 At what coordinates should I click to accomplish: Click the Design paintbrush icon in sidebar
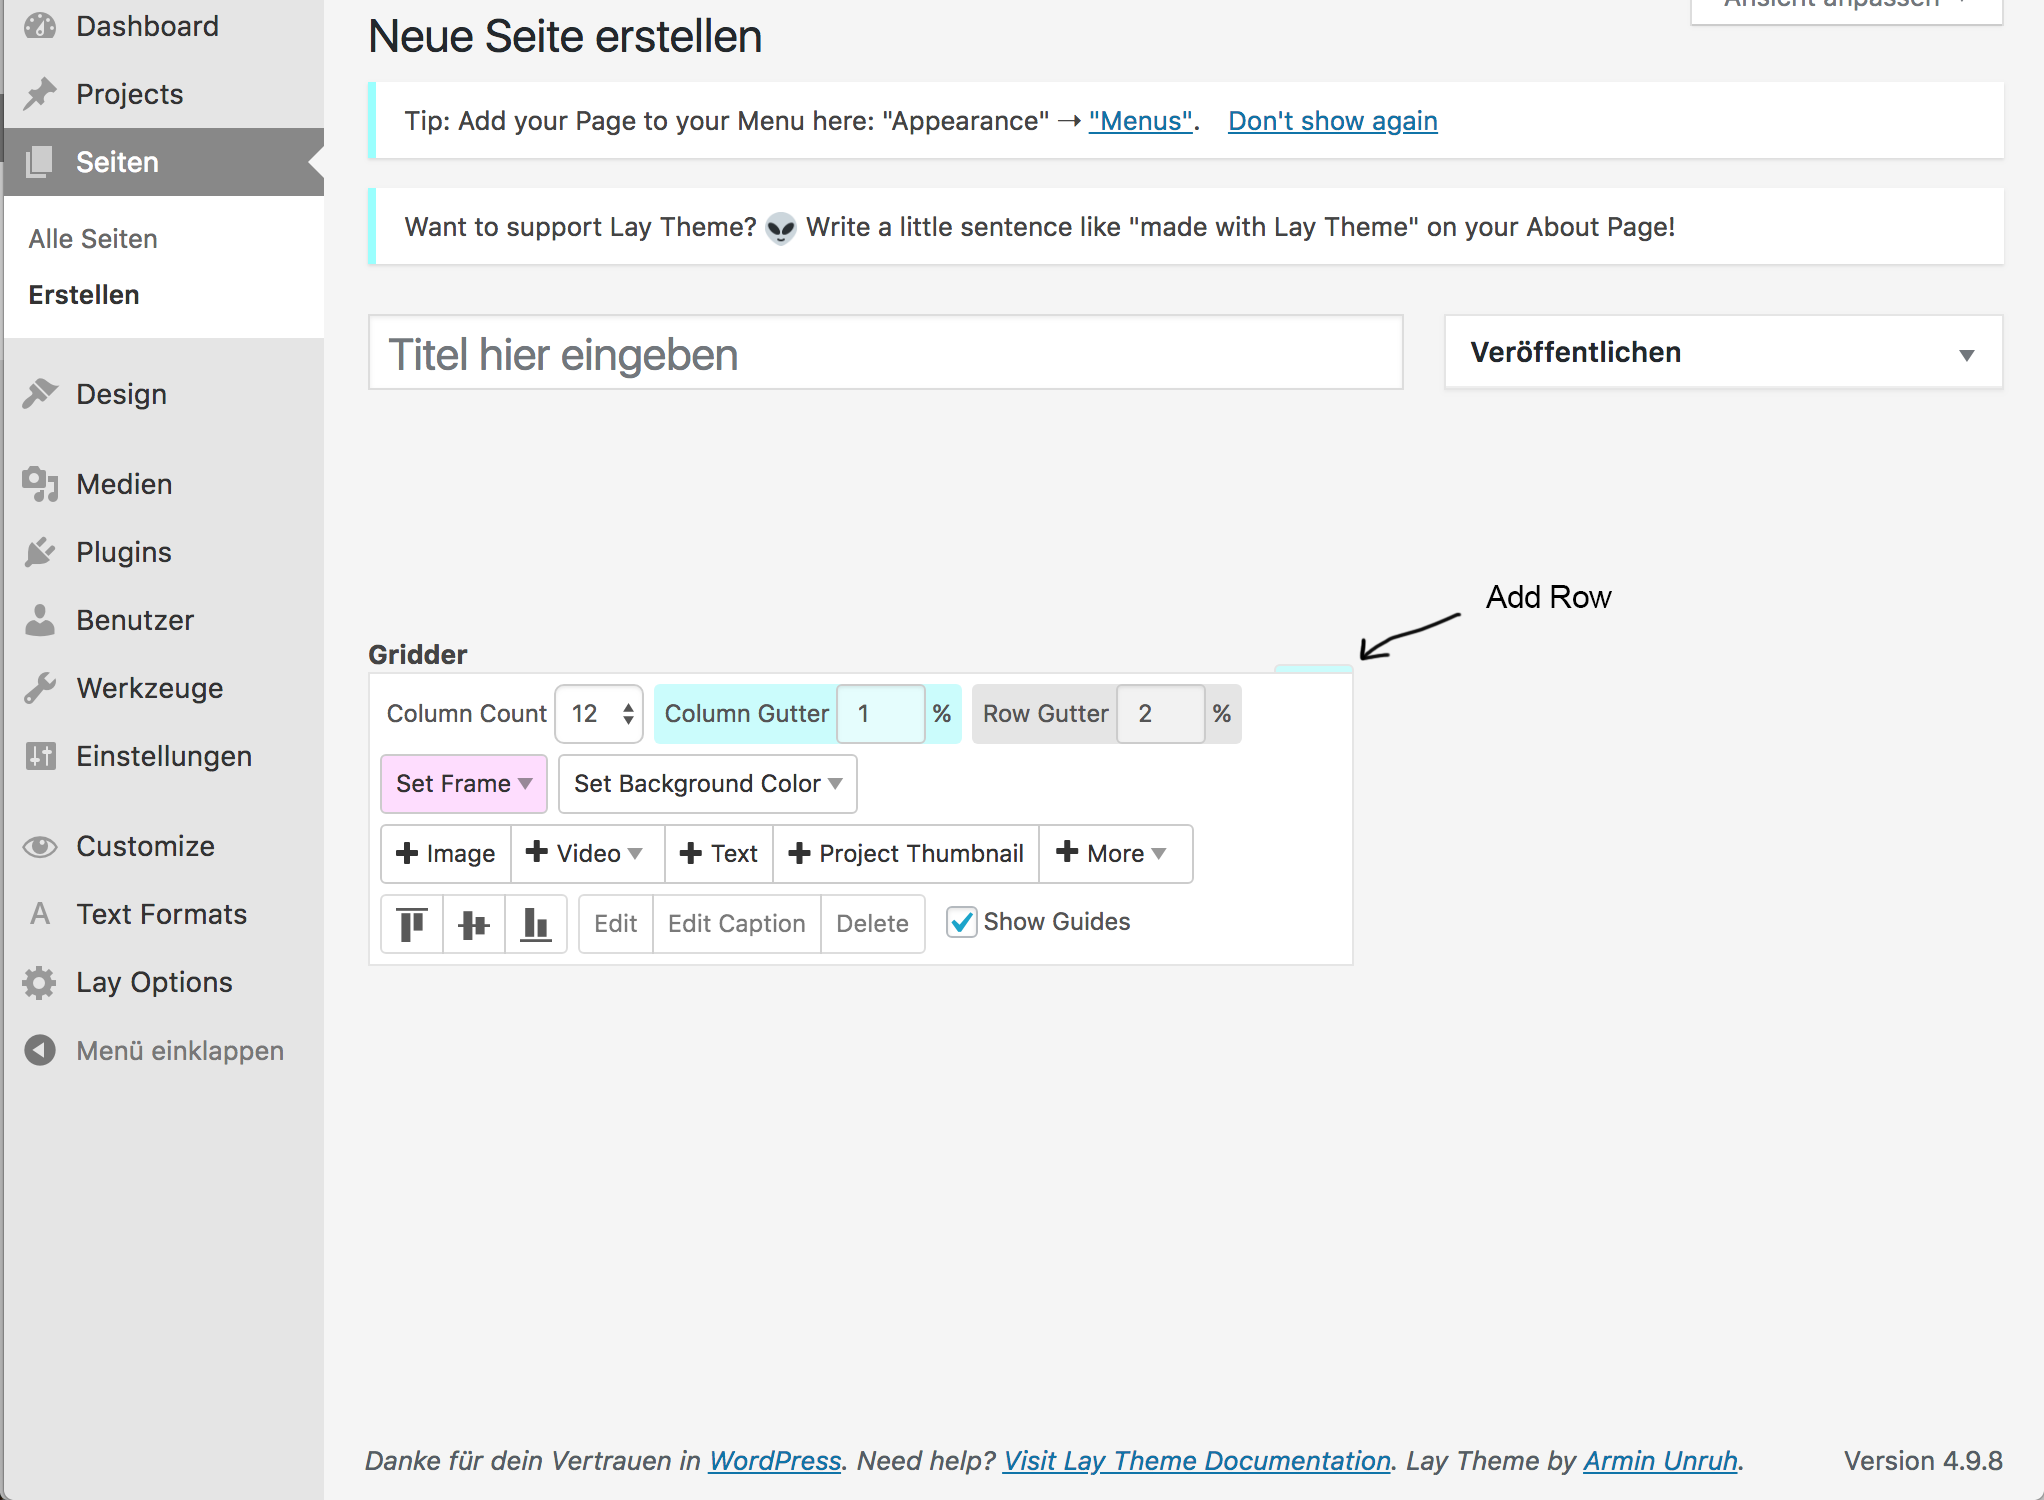(40, 394)
